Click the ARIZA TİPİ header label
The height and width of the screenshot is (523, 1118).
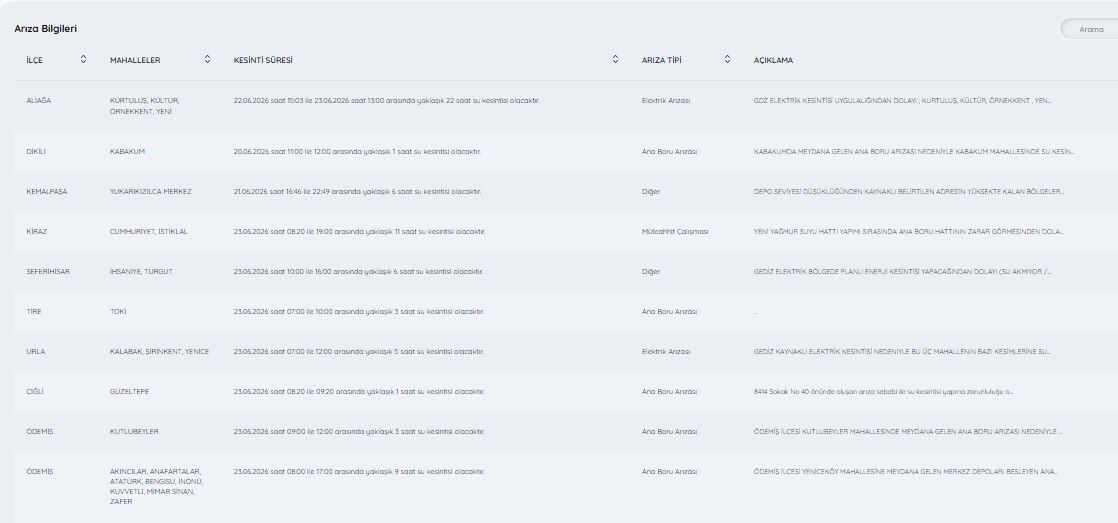point(662,61)
